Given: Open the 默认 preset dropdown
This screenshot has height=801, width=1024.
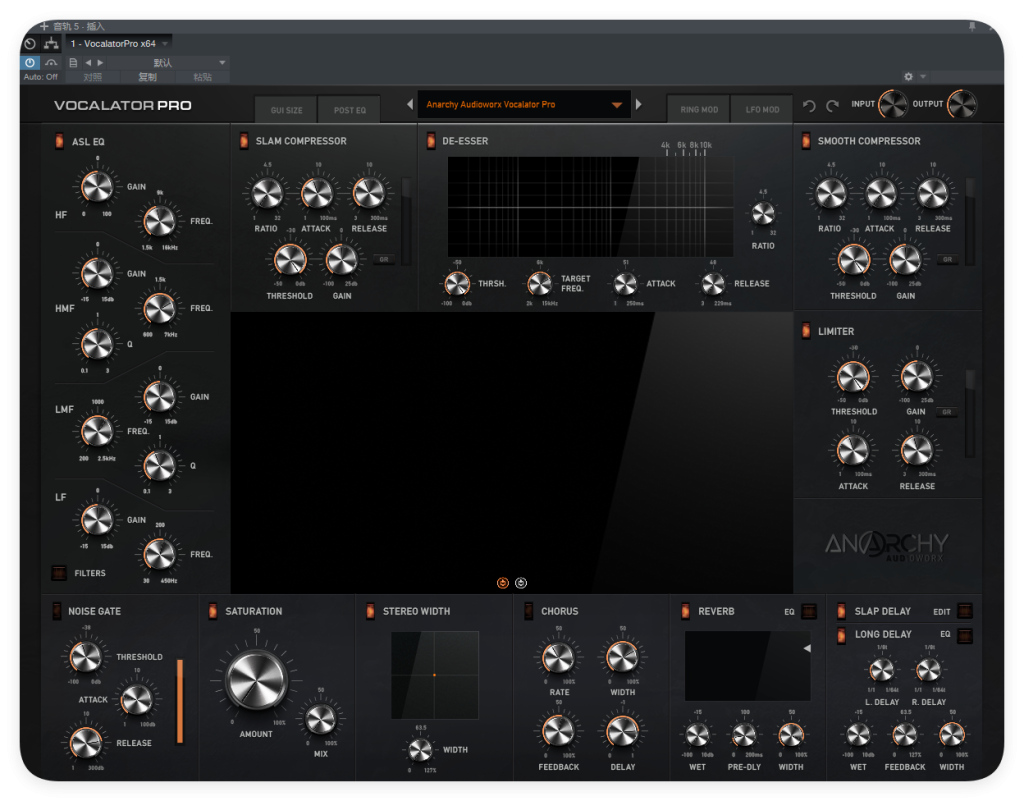Looking at the screenshot, I should [x=168, y=63].
